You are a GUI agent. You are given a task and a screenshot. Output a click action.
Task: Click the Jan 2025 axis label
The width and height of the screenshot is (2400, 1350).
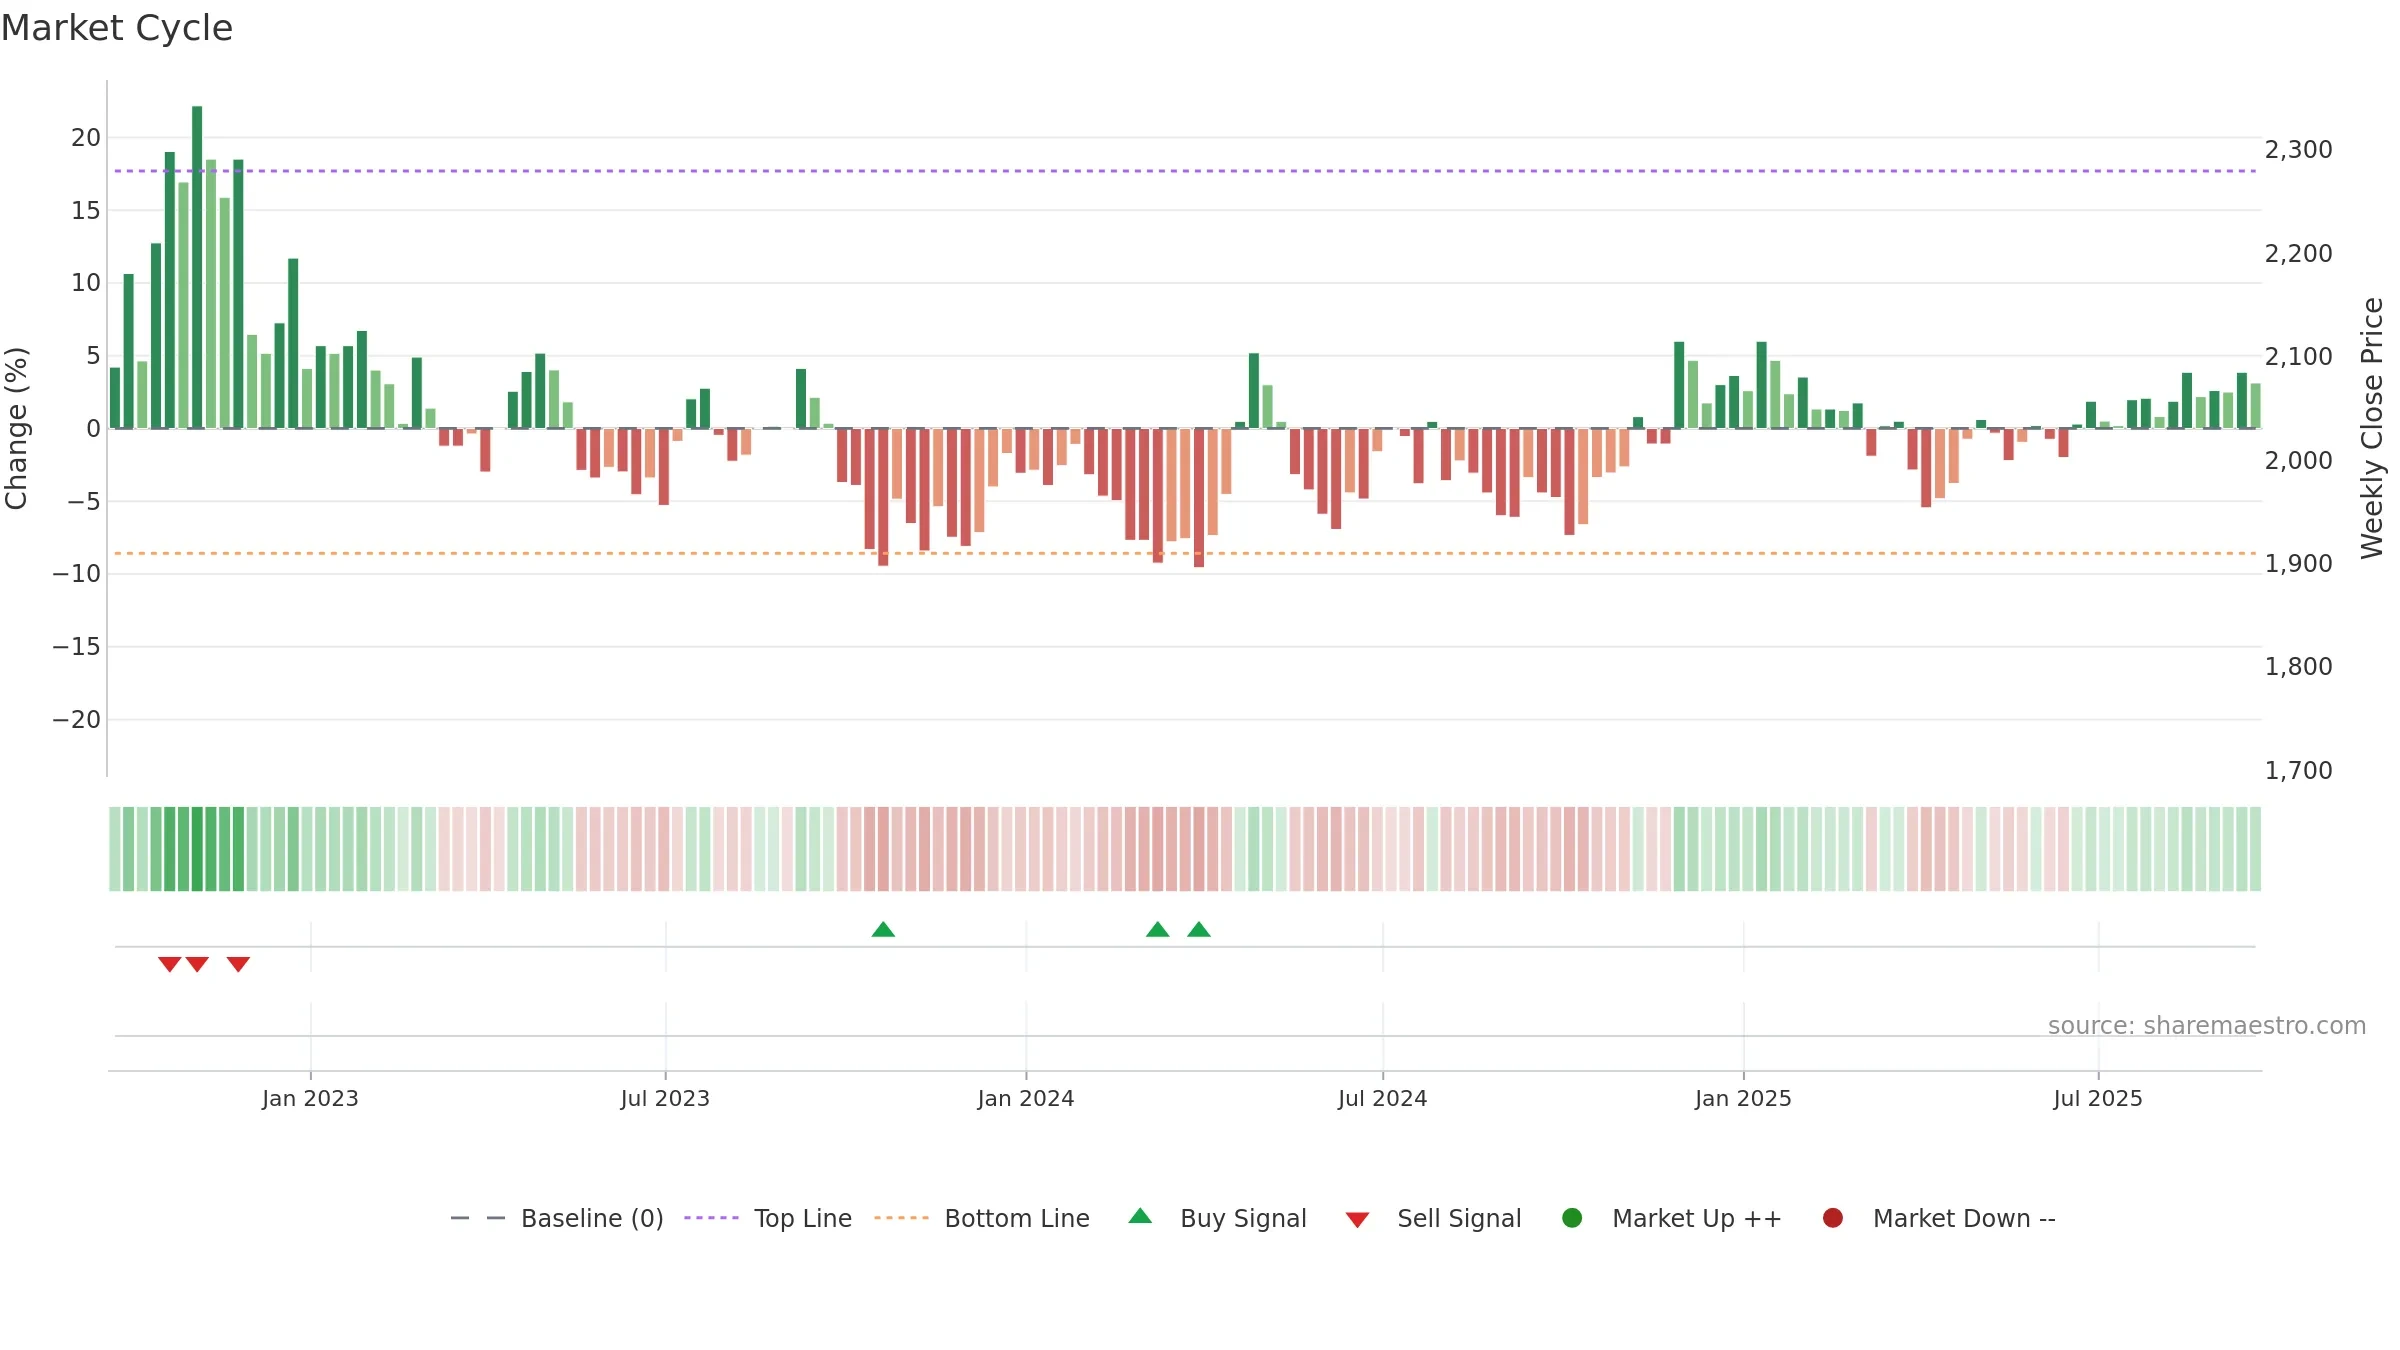pyautogui.click(x=1743, y=1098)
